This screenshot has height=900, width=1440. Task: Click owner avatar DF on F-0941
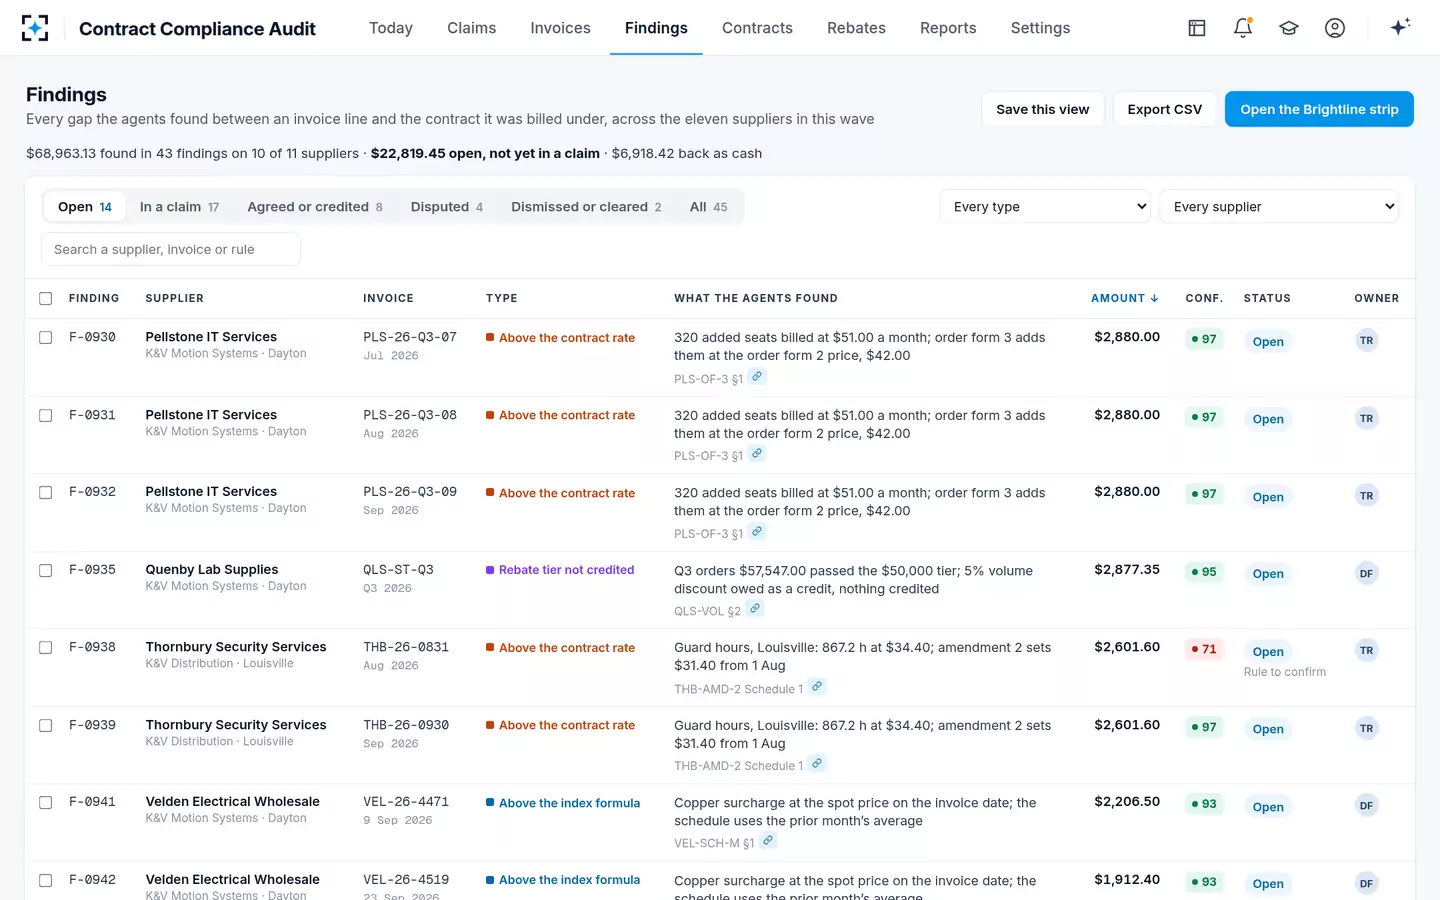click(x=1366, y=806)
